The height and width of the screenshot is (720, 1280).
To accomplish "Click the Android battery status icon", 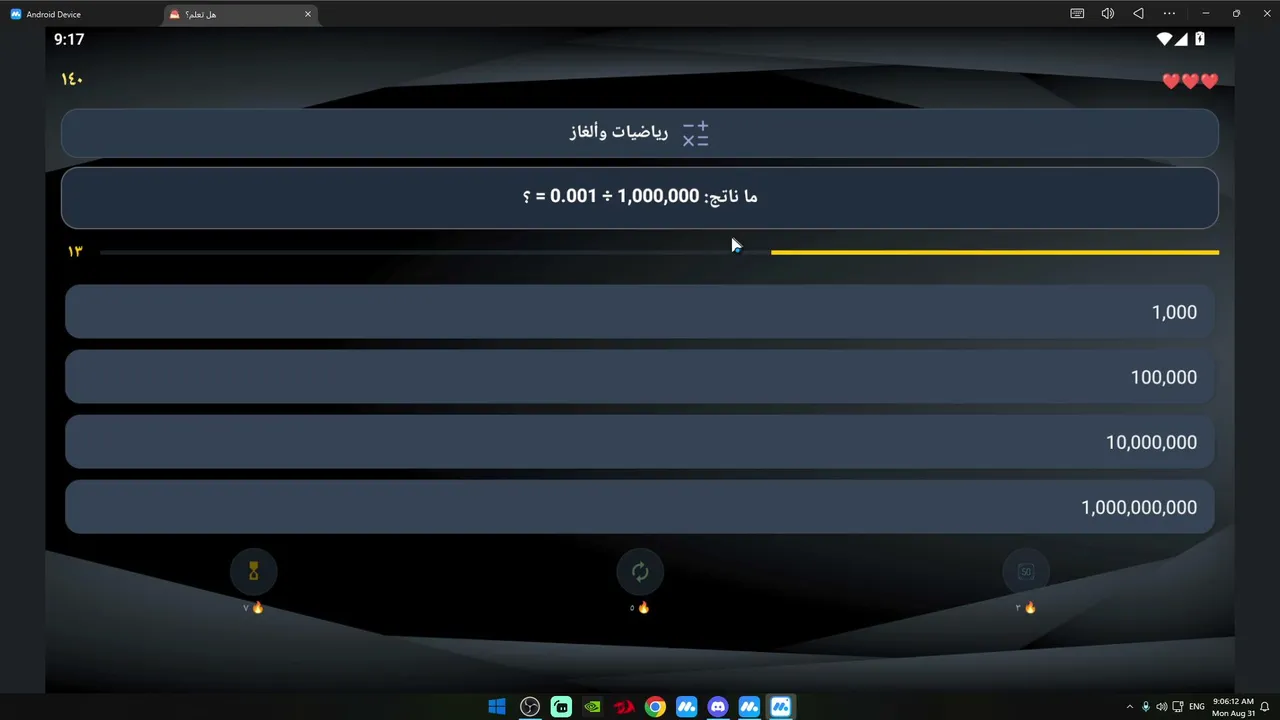I will click(1200, 39).
